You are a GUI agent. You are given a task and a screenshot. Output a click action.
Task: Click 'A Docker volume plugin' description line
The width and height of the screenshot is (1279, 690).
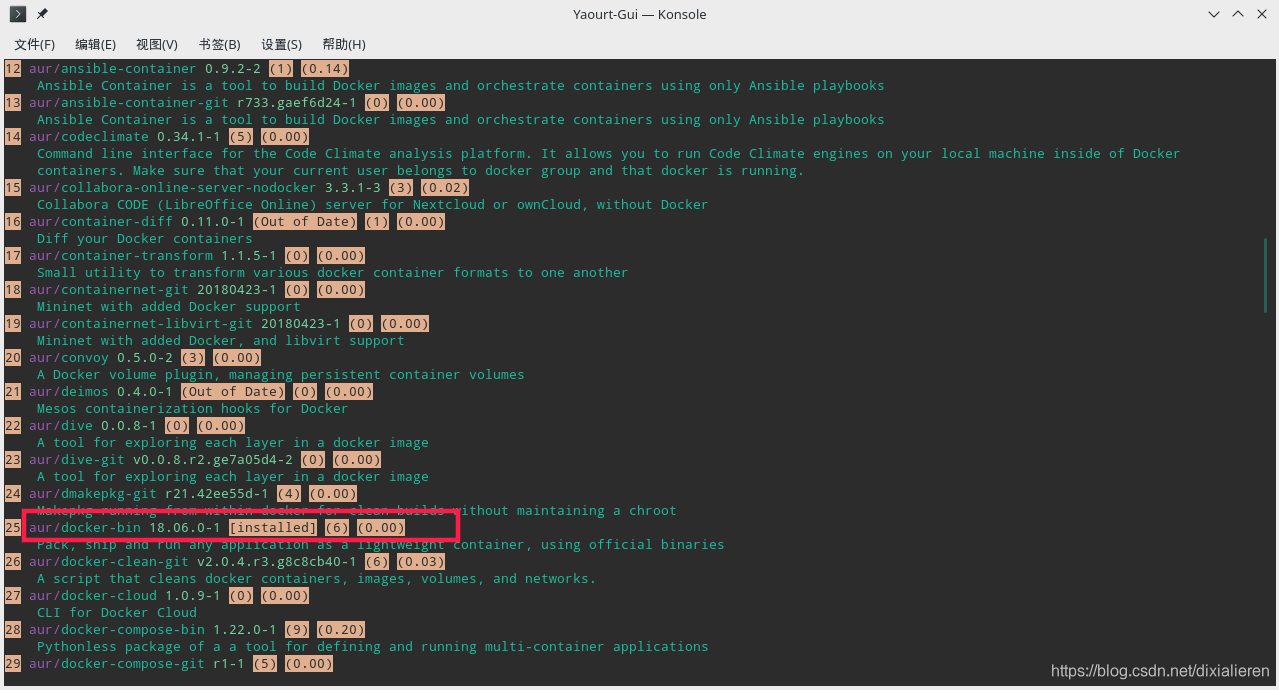[281, 375]
